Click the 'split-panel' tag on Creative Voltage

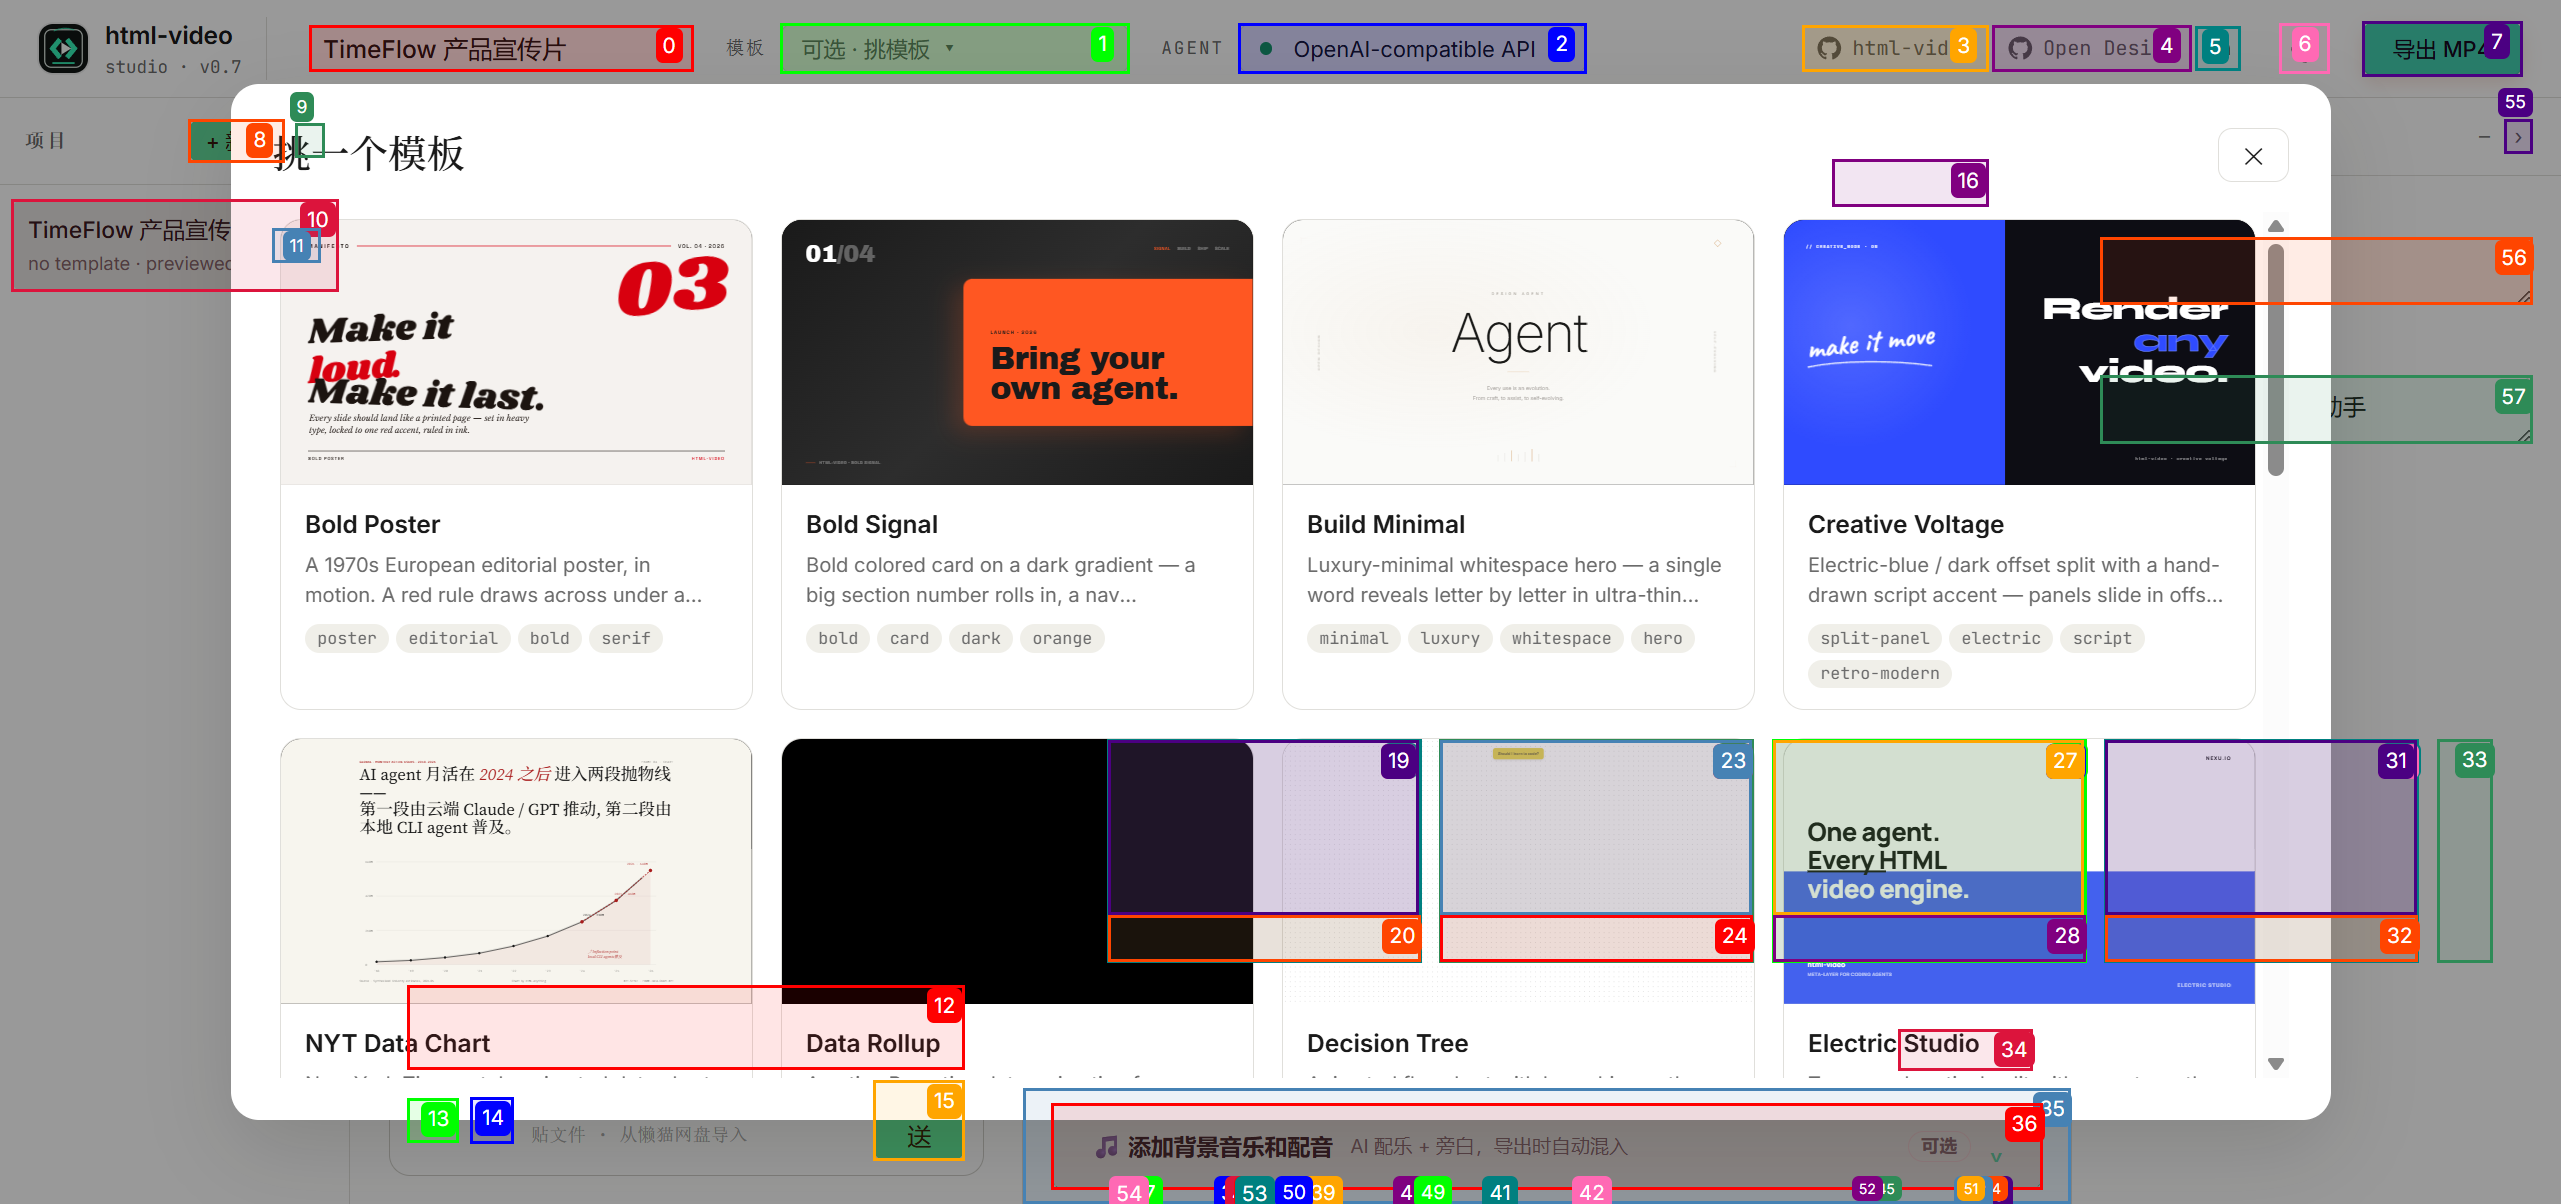coord(1875,638)
